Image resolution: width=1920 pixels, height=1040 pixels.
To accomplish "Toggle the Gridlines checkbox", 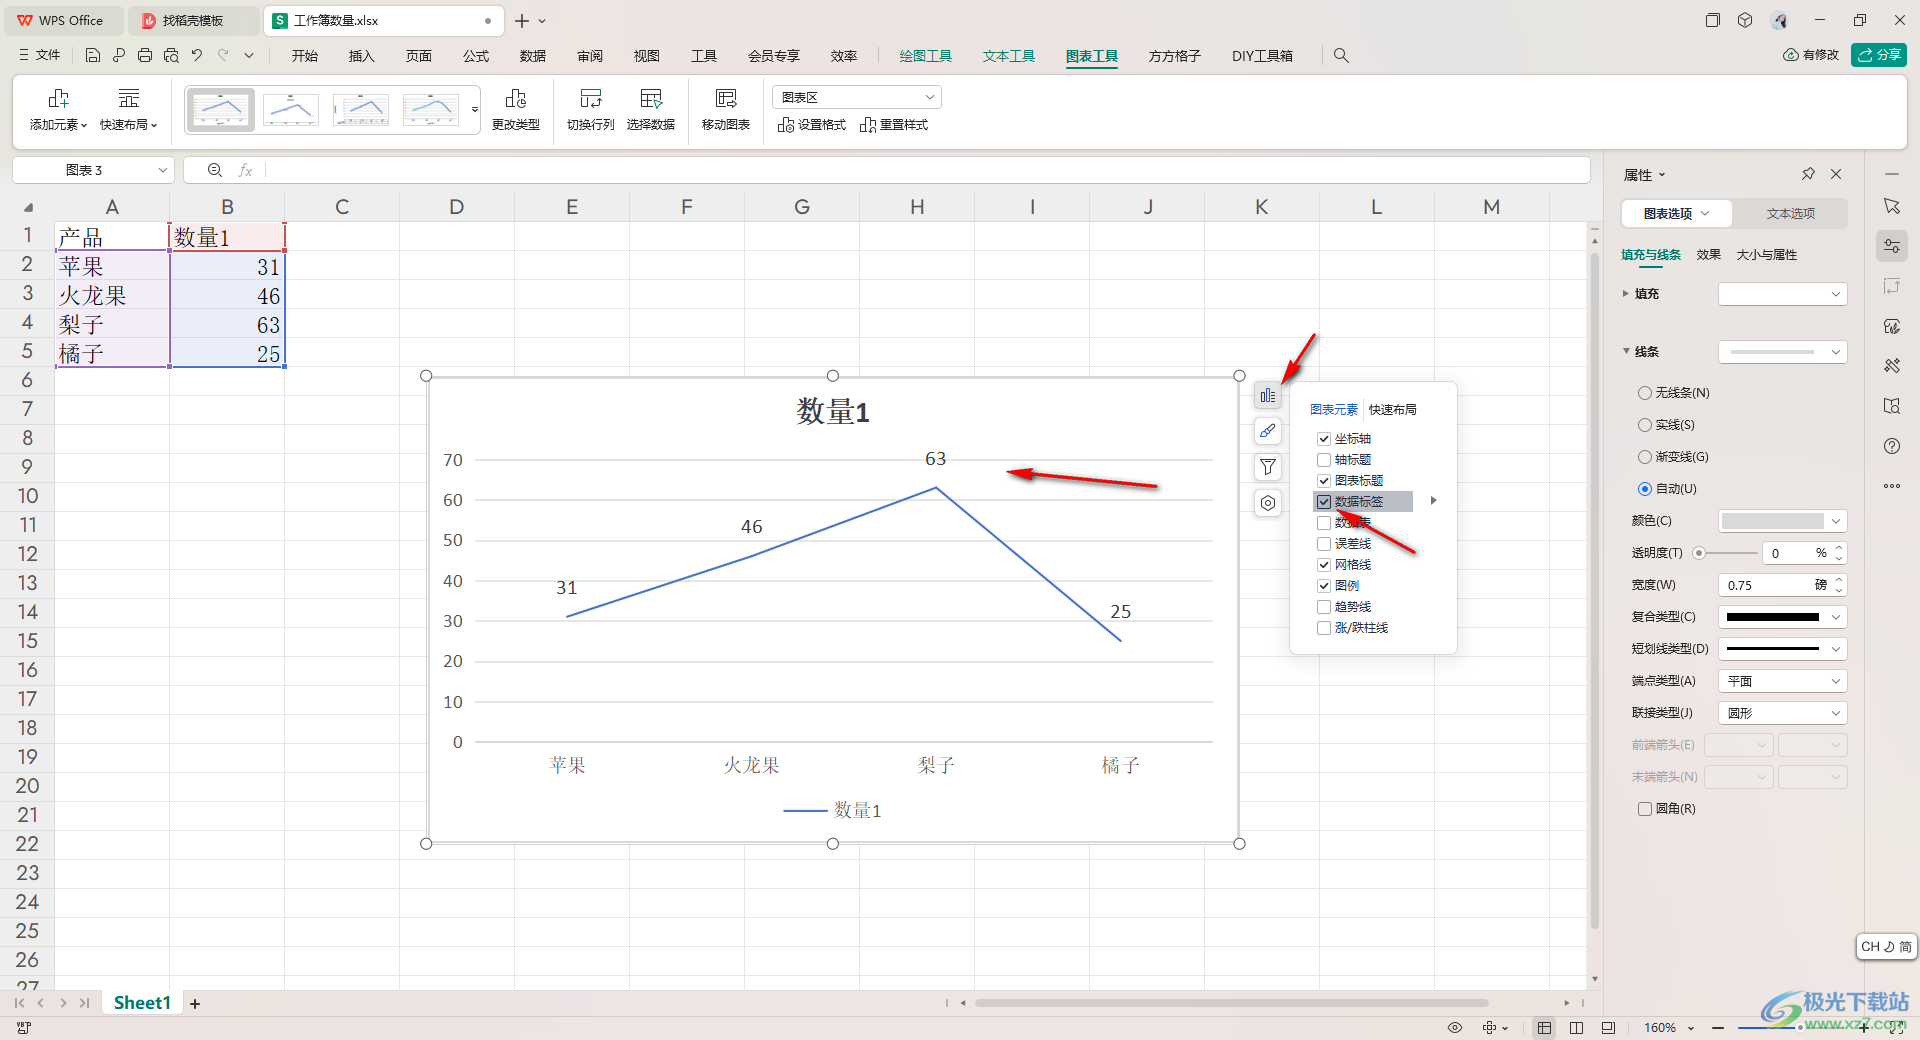I will point(1324,565).
